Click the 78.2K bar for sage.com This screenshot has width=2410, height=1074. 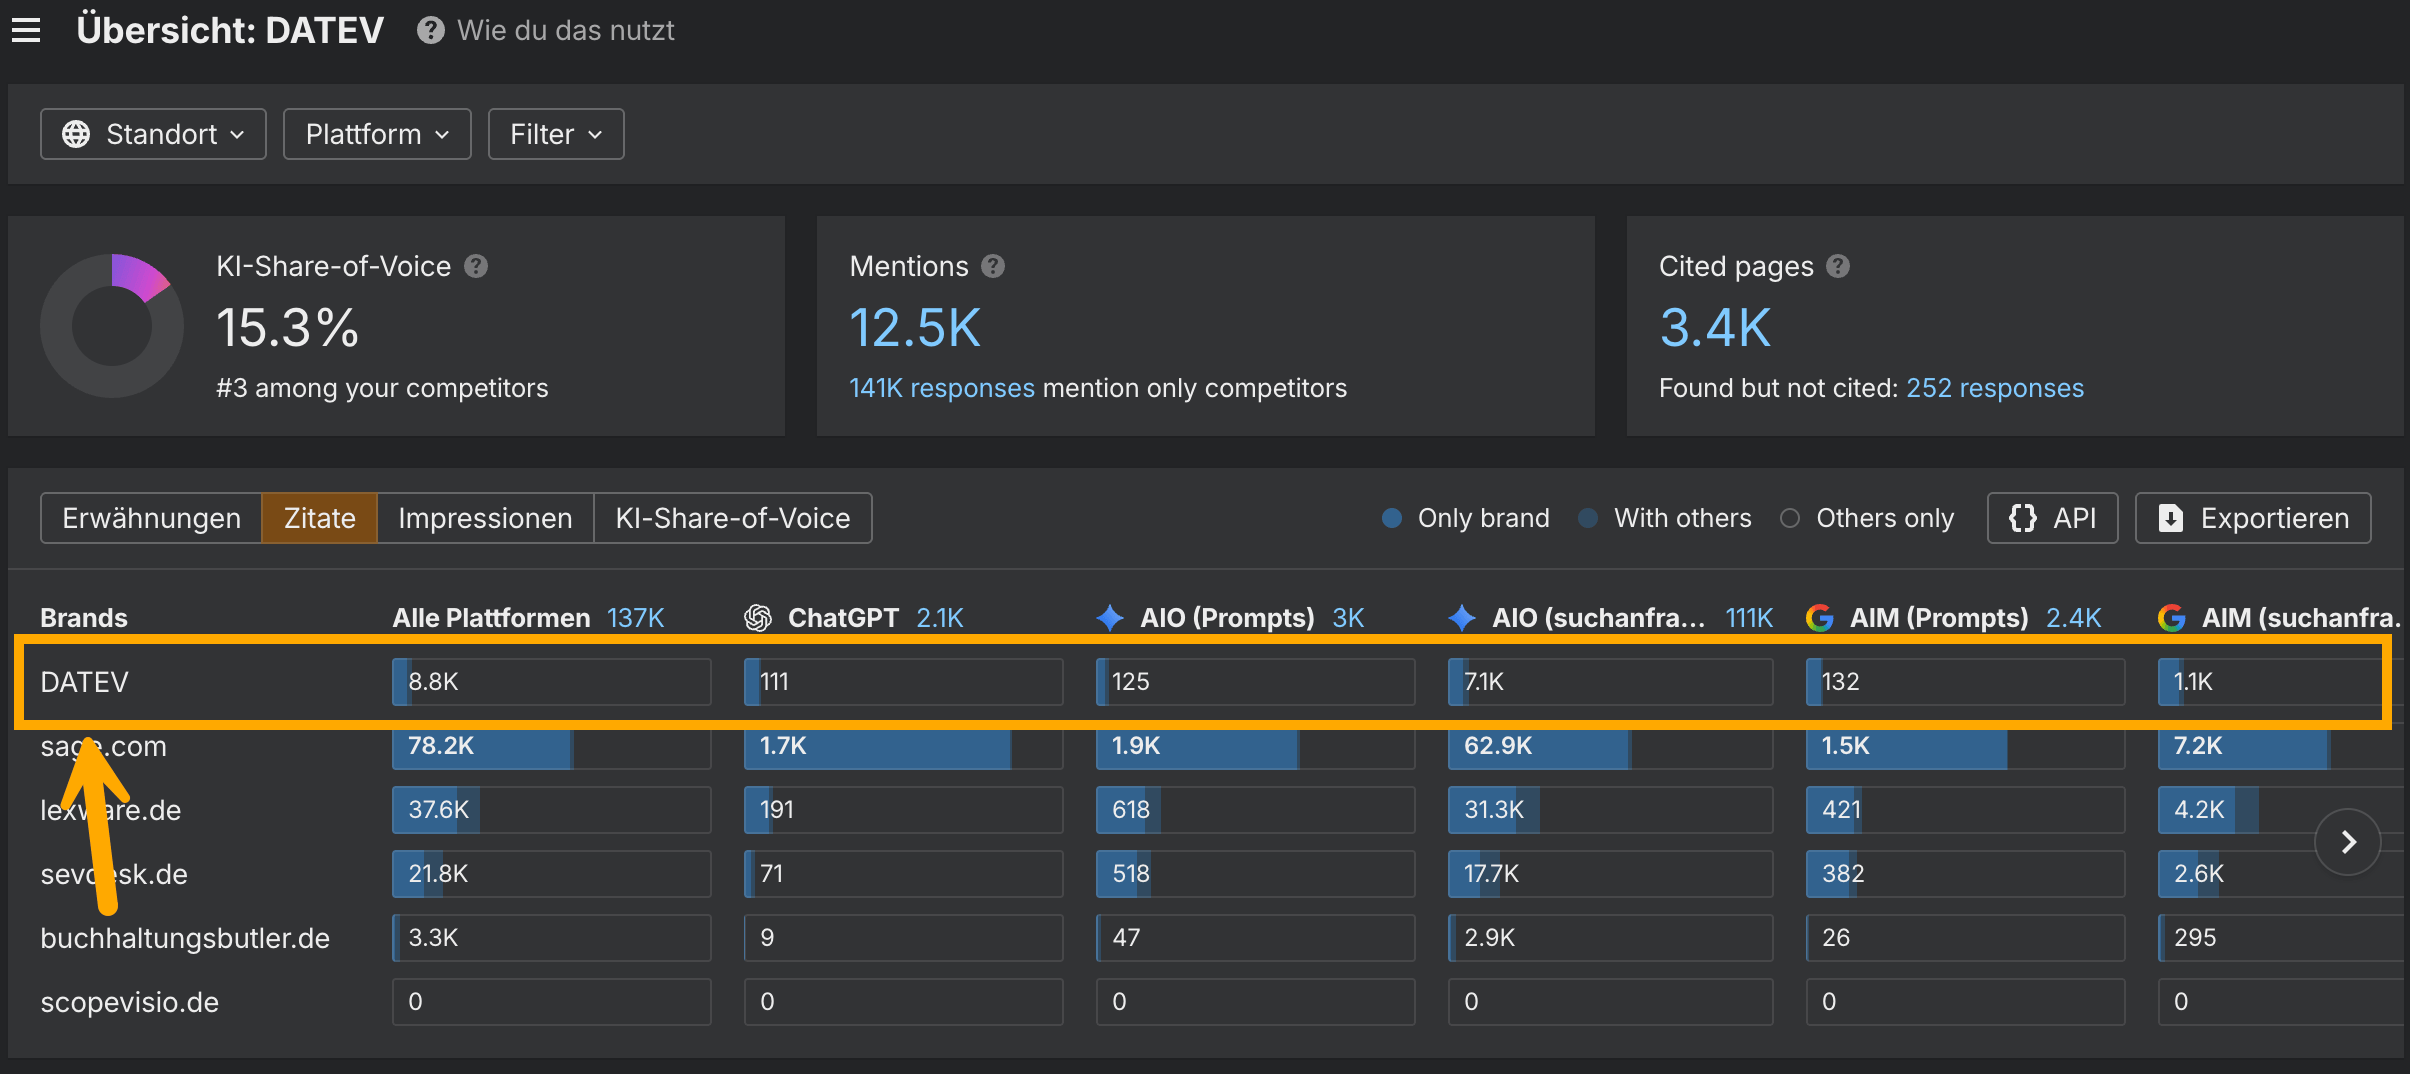point(551,746)
